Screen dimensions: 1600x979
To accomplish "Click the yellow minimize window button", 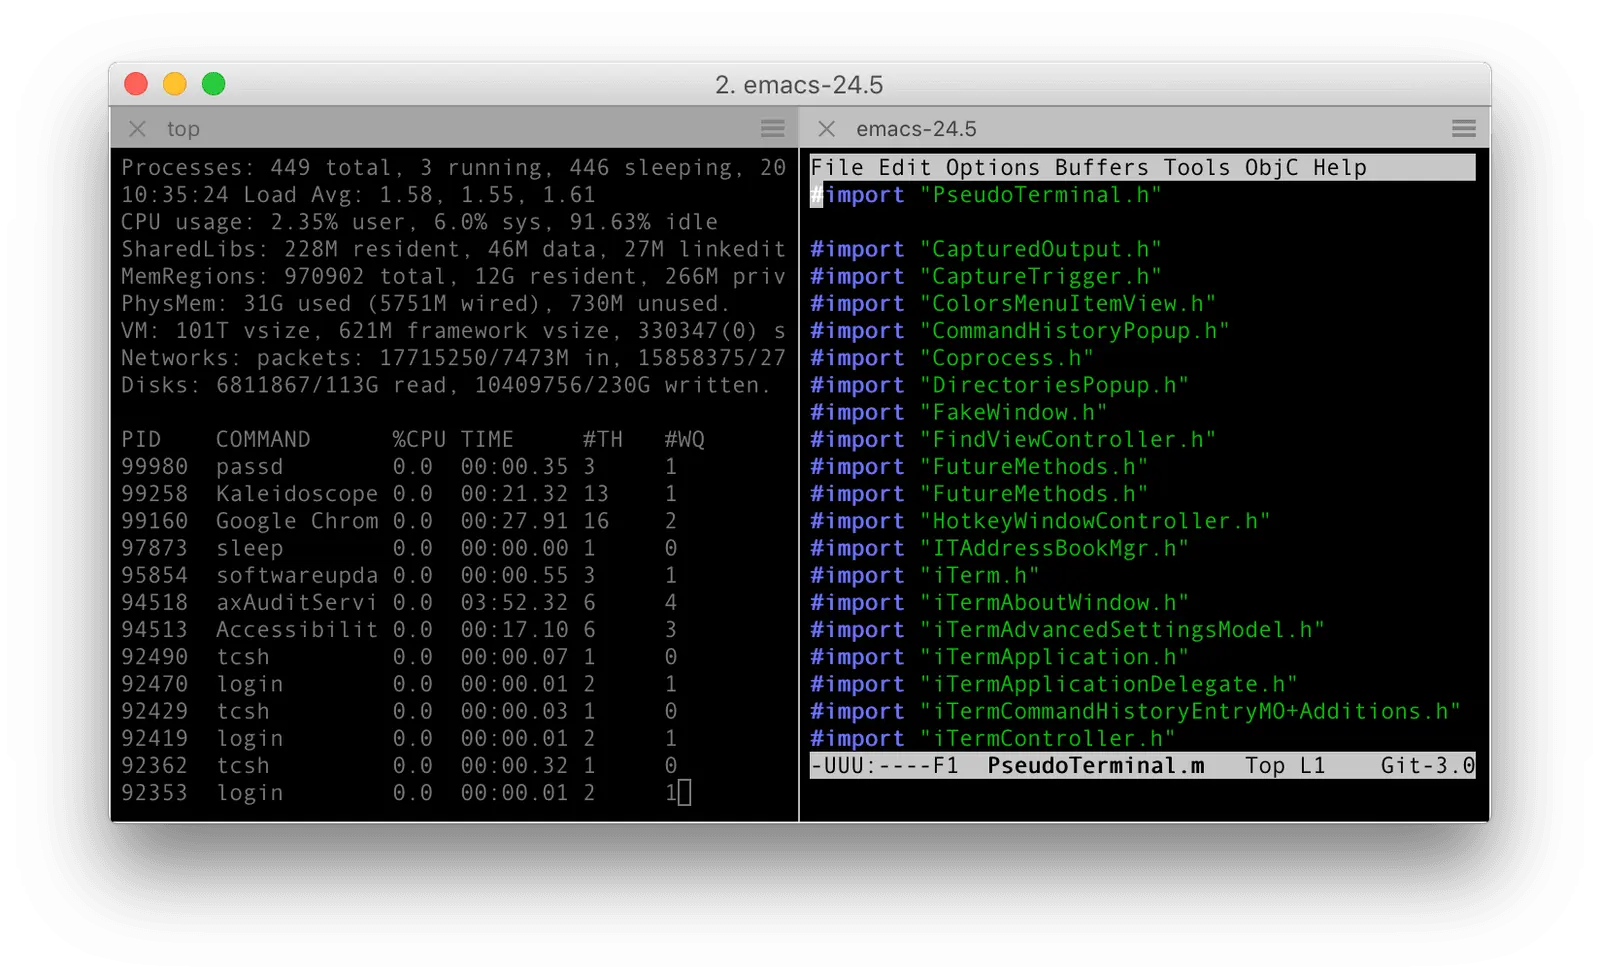I will pyautogui.click(x=175, y=84).
